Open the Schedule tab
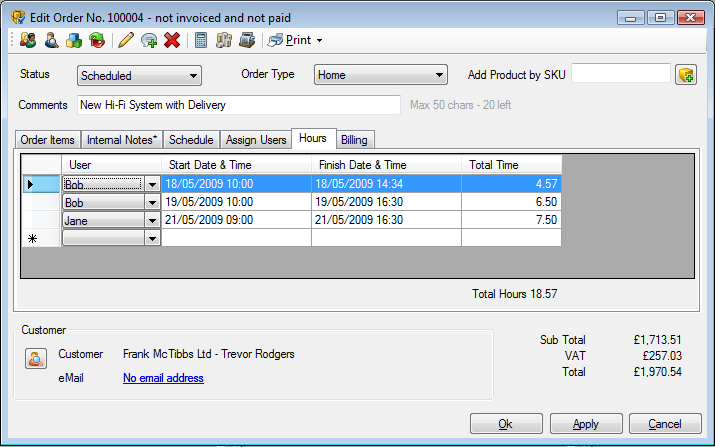This screenshot has height=447, width=715. coord(190,140)
